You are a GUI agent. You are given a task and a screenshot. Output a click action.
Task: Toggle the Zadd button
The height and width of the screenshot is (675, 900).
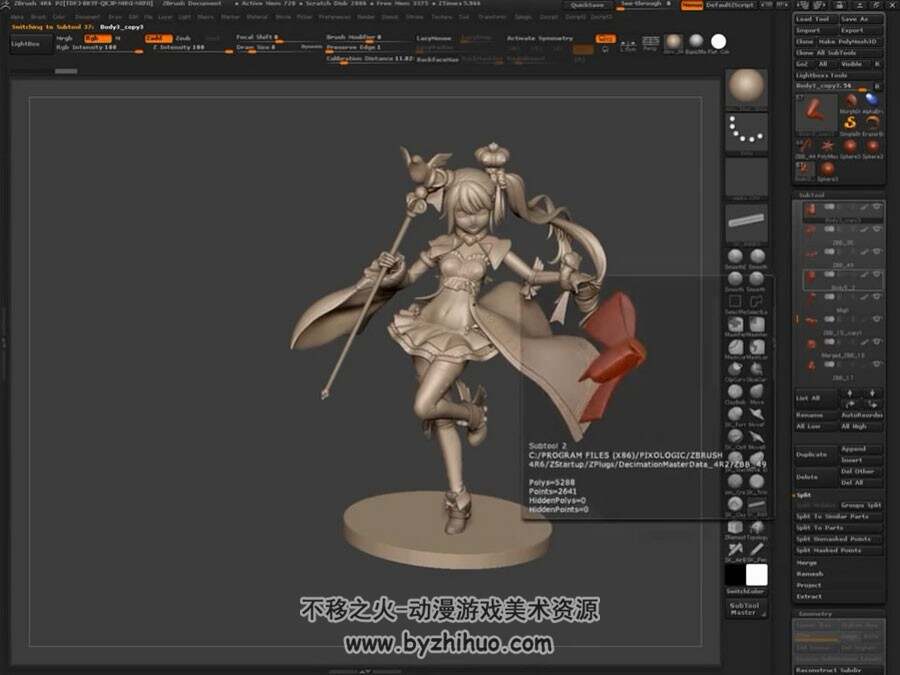(x=158, y=38)
